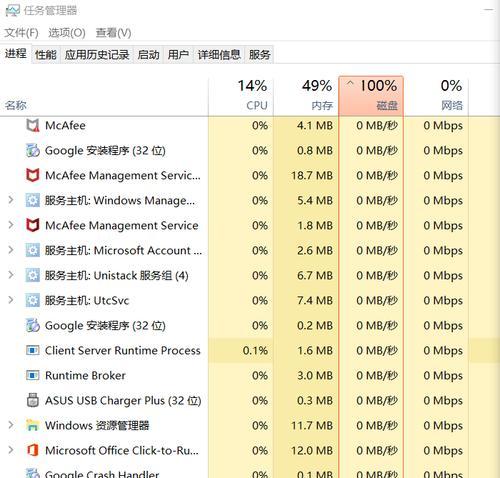Open the 选项(O) menu

(67, 33)
